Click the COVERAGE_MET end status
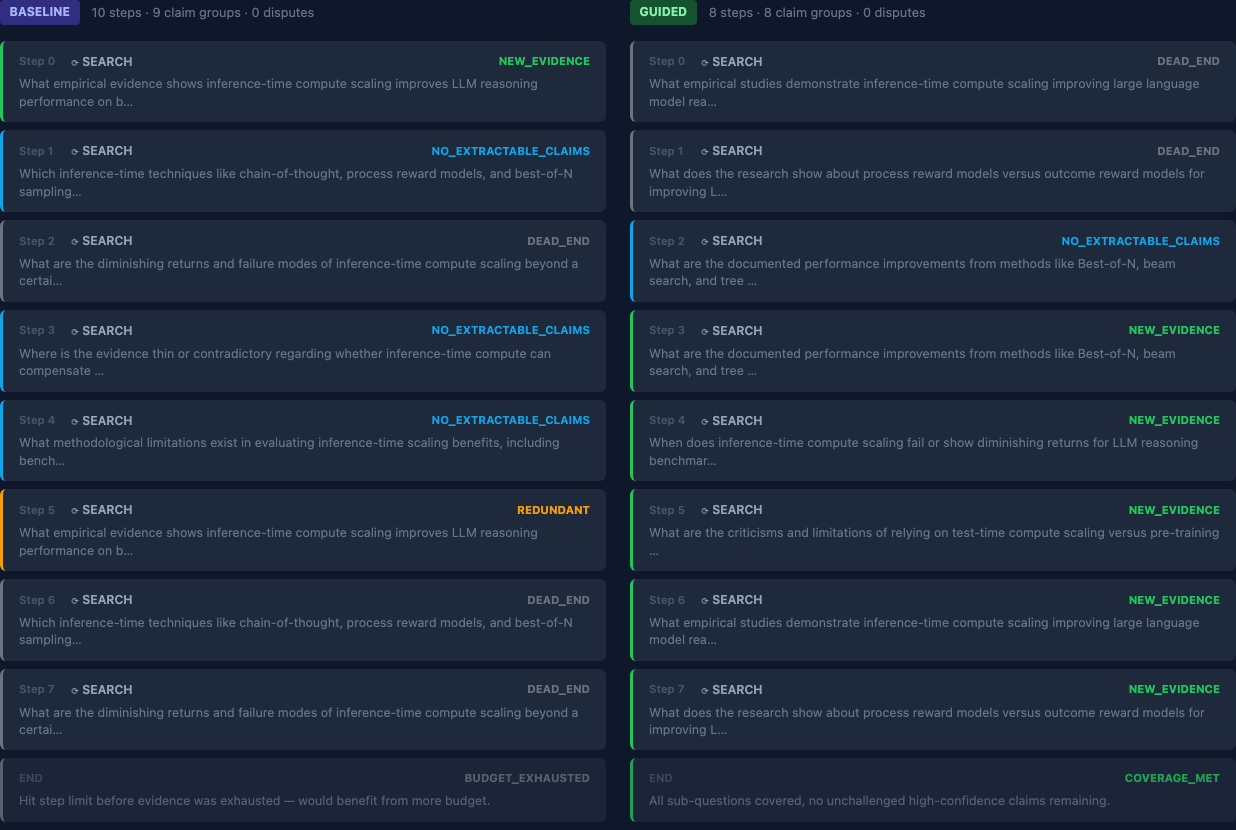 point(1172,778)
